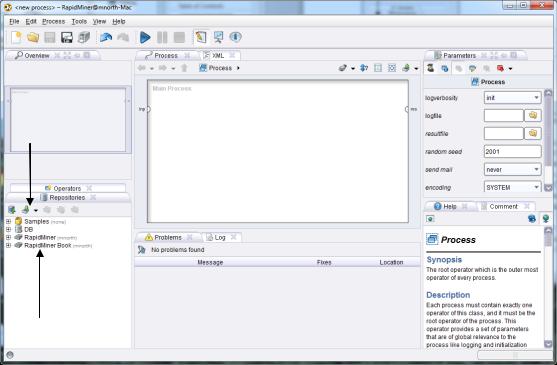This screenshot has width=557, height=365.
Task: Click the operator execution order icon
Action: coord(364,68)
